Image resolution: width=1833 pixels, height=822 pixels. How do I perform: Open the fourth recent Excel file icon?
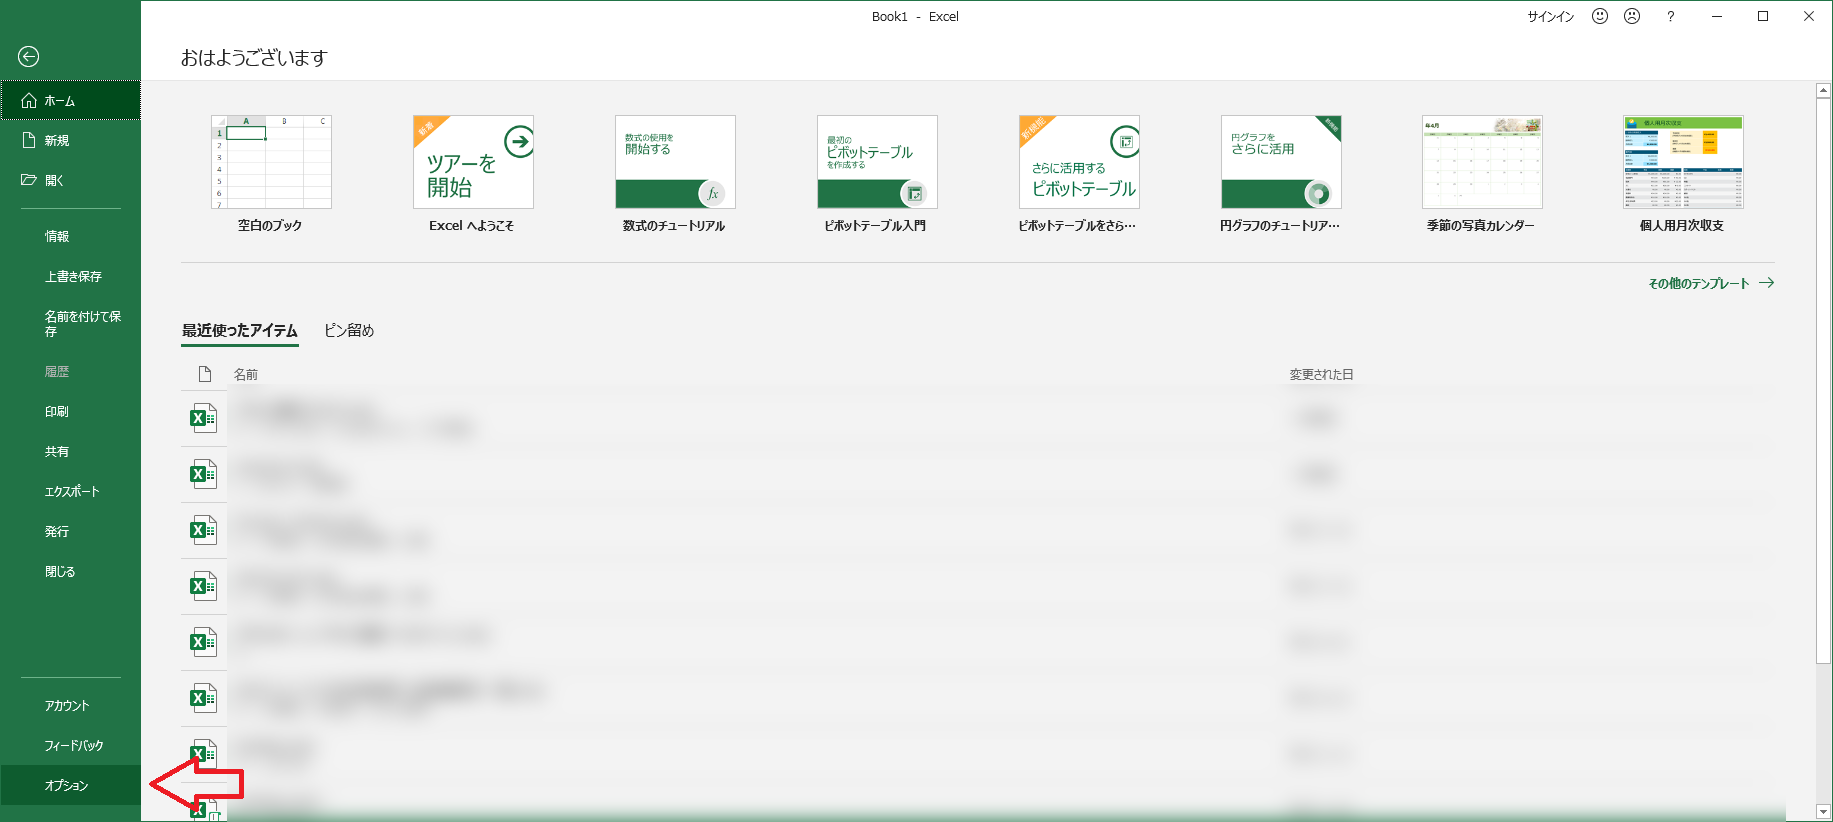pos(203,586)
